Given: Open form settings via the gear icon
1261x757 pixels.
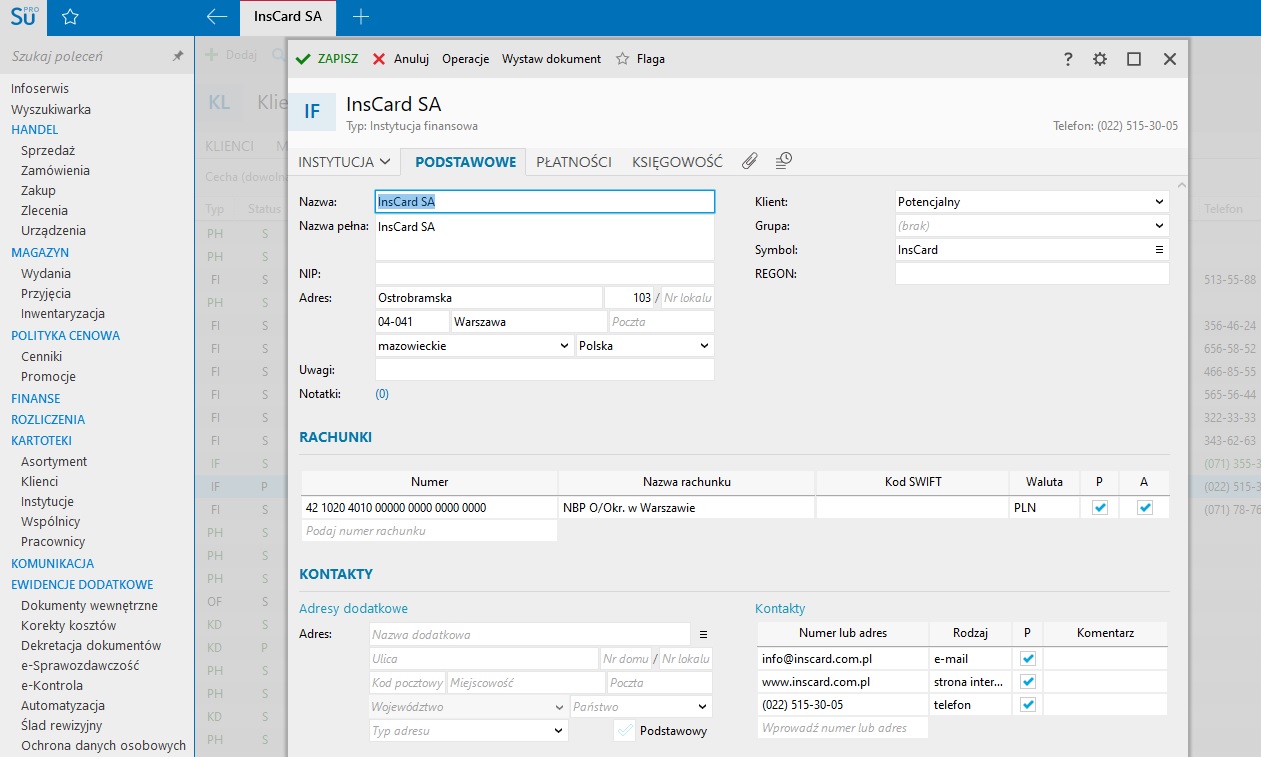Looking at the screenshot, I should click(1100, 59).
